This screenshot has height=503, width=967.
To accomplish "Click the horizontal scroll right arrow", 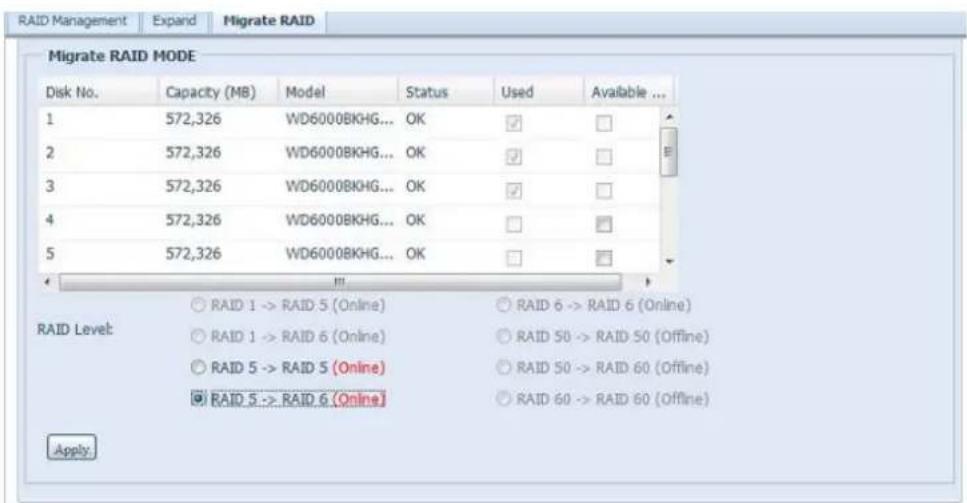I will tap(648, 282).
